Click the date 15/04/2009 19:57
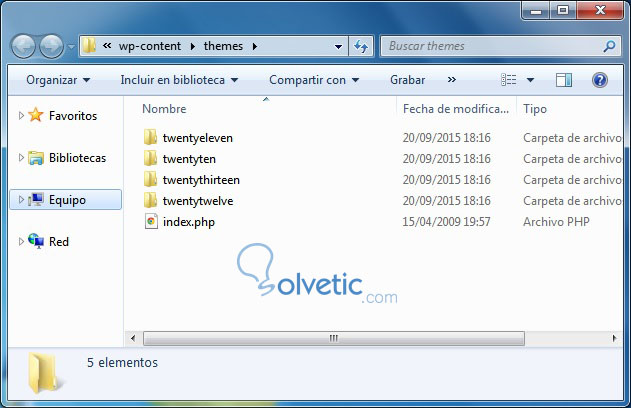The image size is (631, 408). pos(446,222)
